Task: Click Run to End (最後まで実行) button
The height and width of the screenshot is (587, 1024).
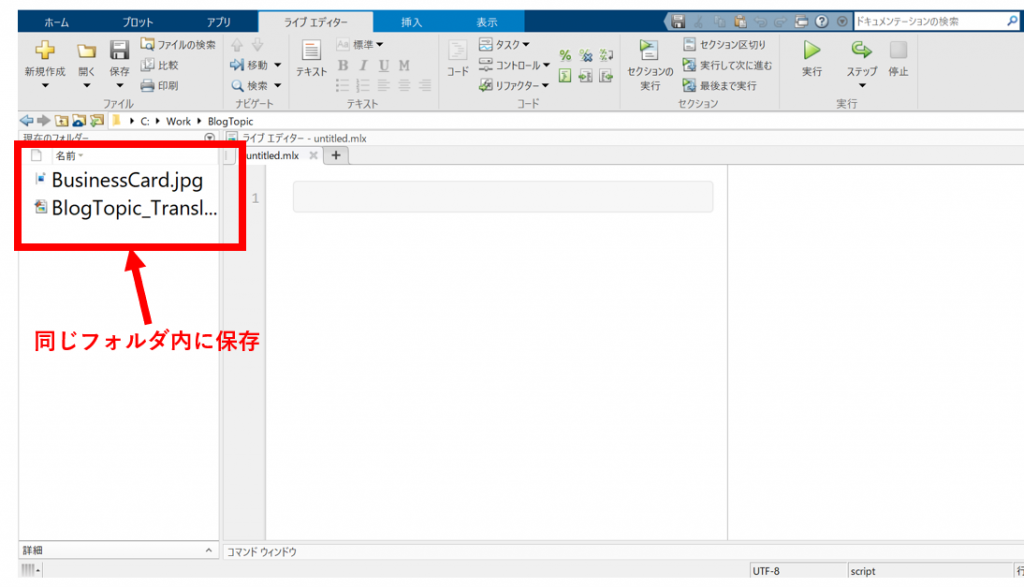Action: (x=719, y=86)
